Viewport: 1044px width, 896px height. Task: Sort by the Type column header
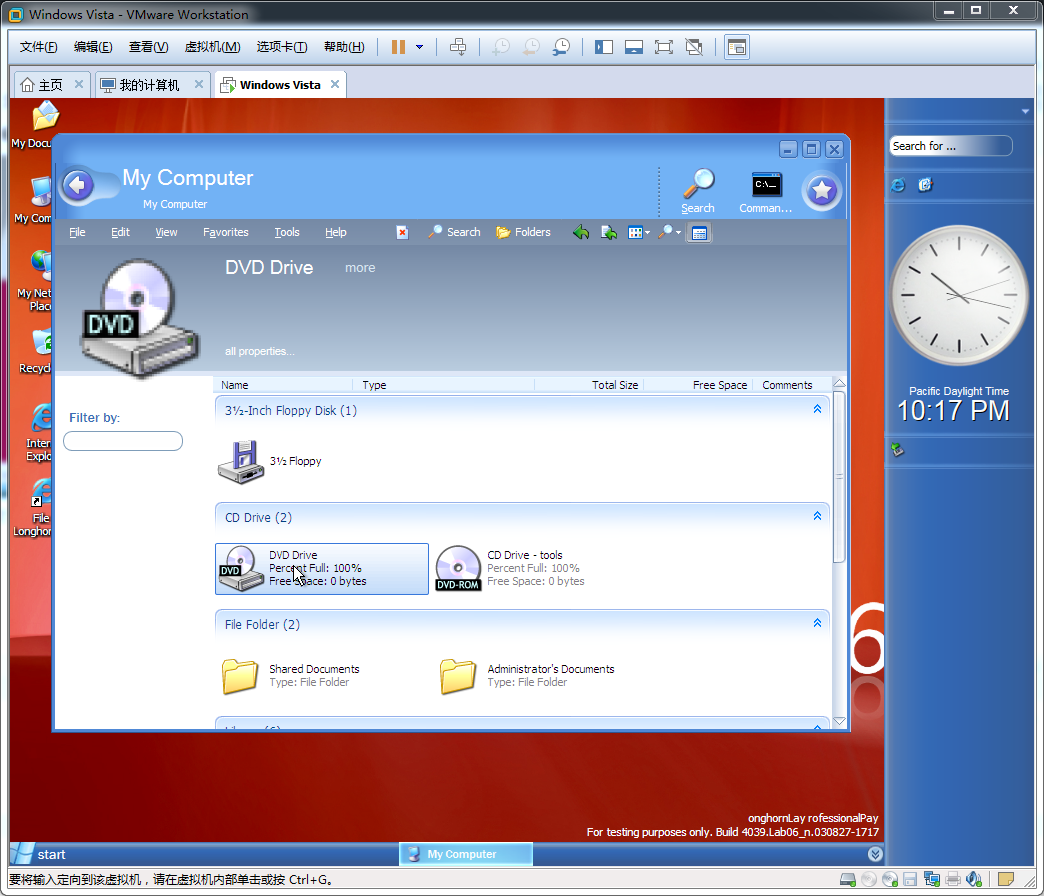(x=443, y=385)
